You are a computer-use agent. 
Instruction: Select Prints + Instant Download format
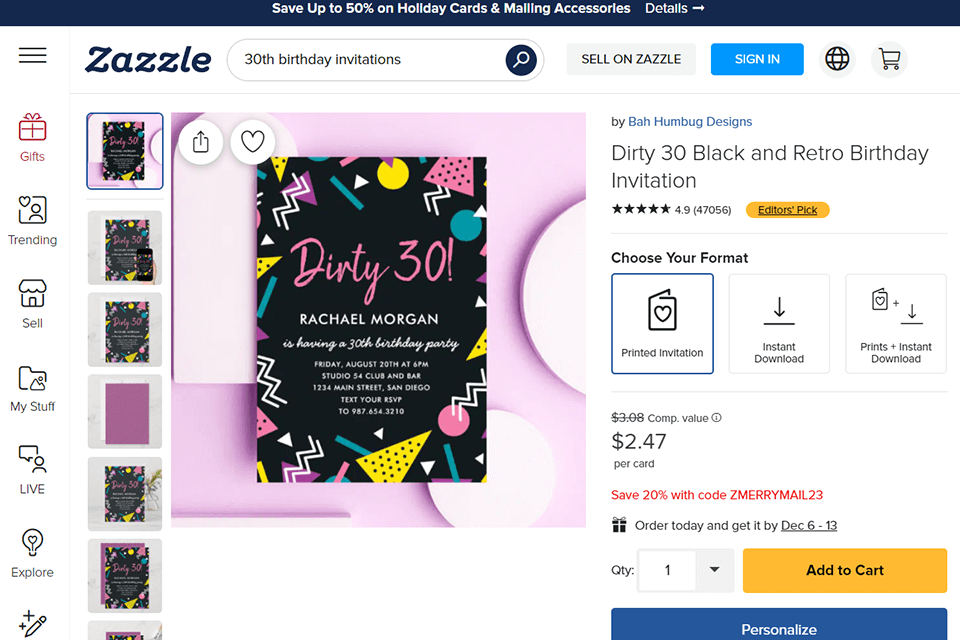(895, 323)
